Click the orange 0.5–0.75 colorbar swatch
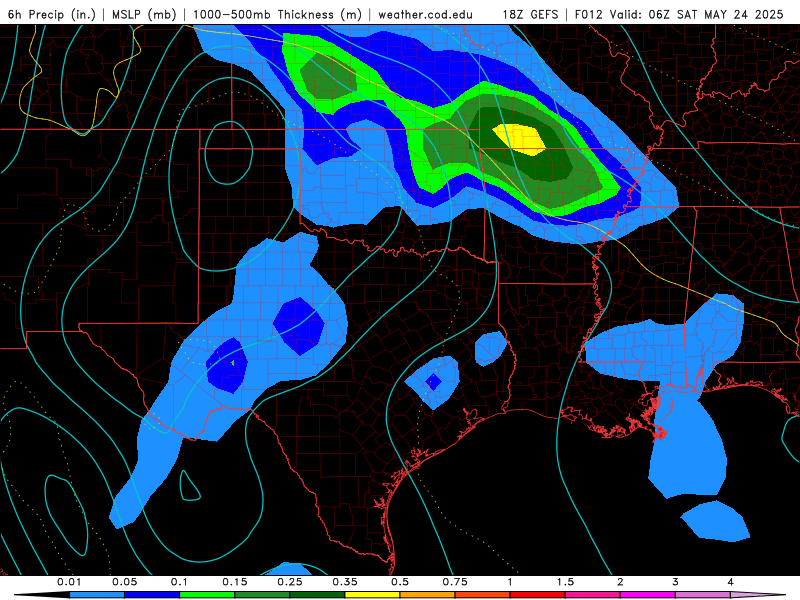 [x=428, y=595]
